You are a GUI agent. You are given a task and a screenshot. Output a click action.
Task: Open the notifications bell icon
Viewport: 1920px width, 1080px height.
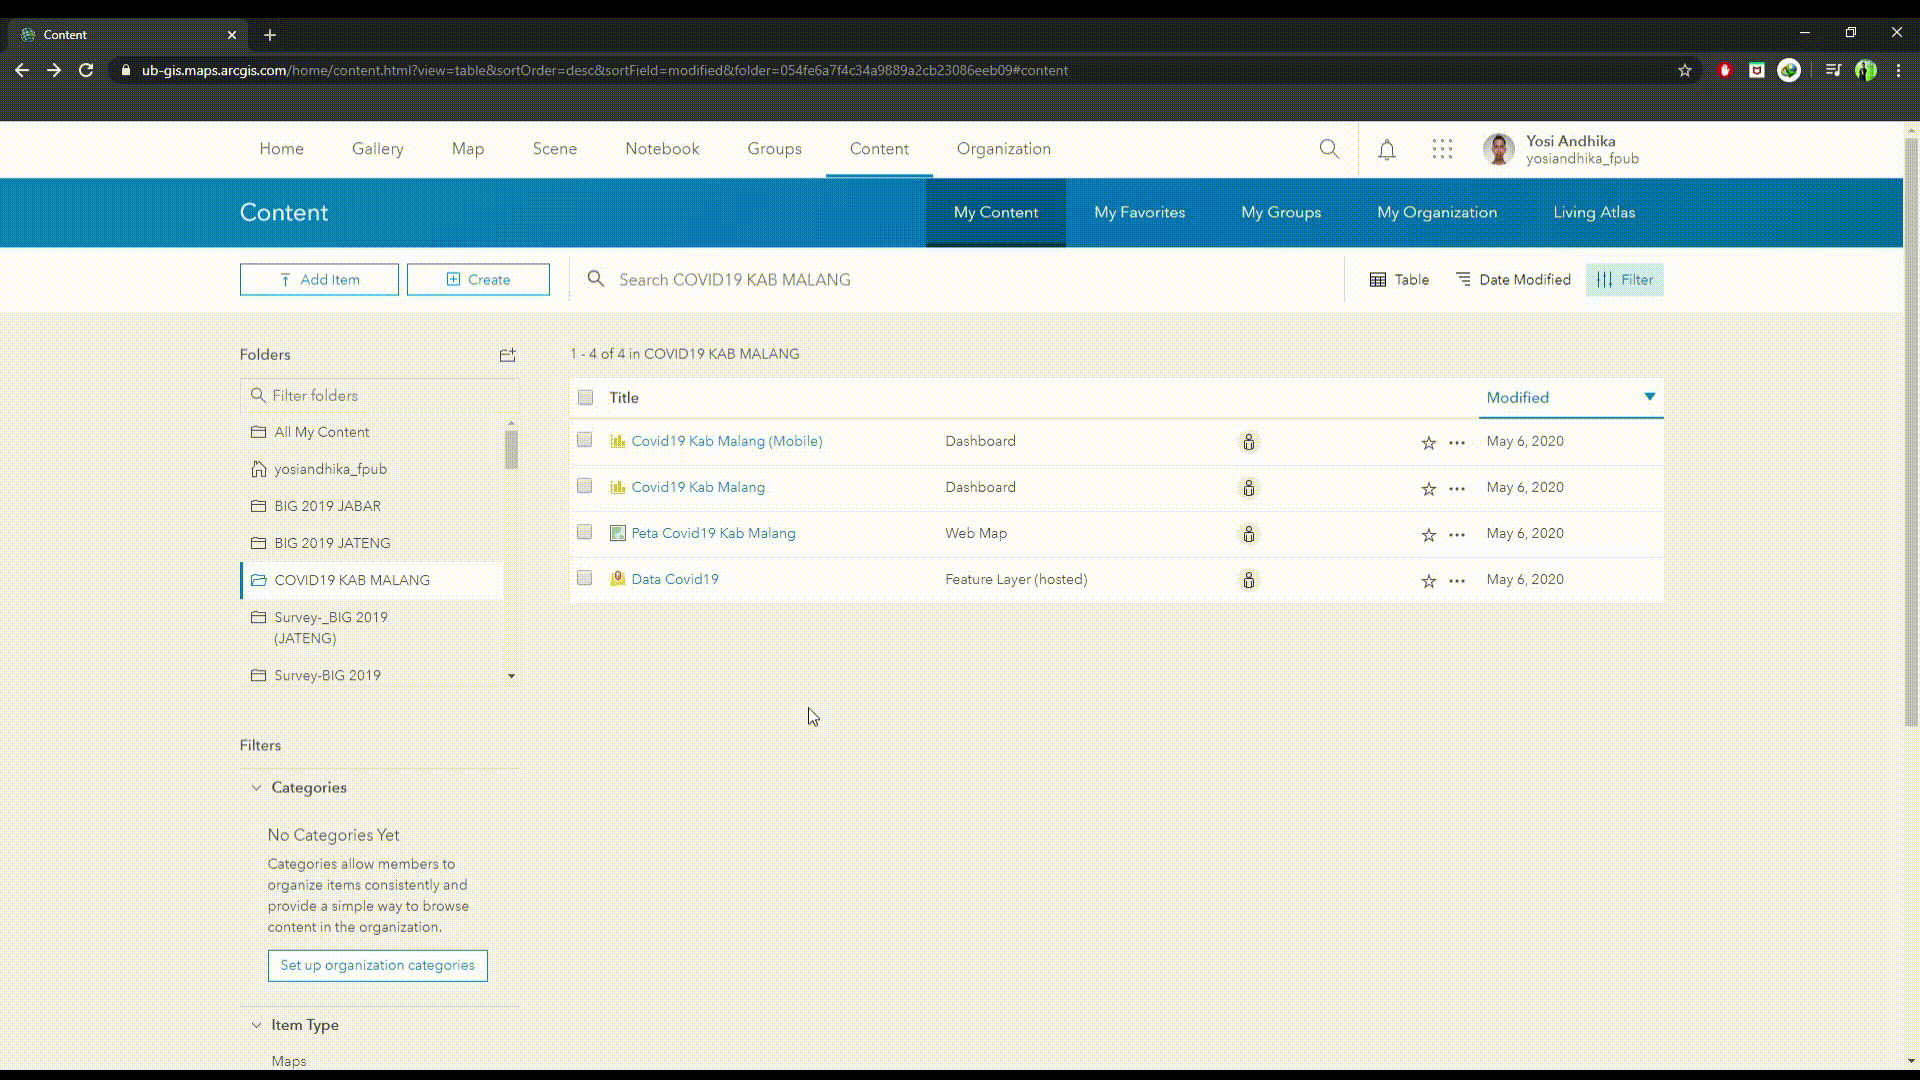(x=1386, y=150)
